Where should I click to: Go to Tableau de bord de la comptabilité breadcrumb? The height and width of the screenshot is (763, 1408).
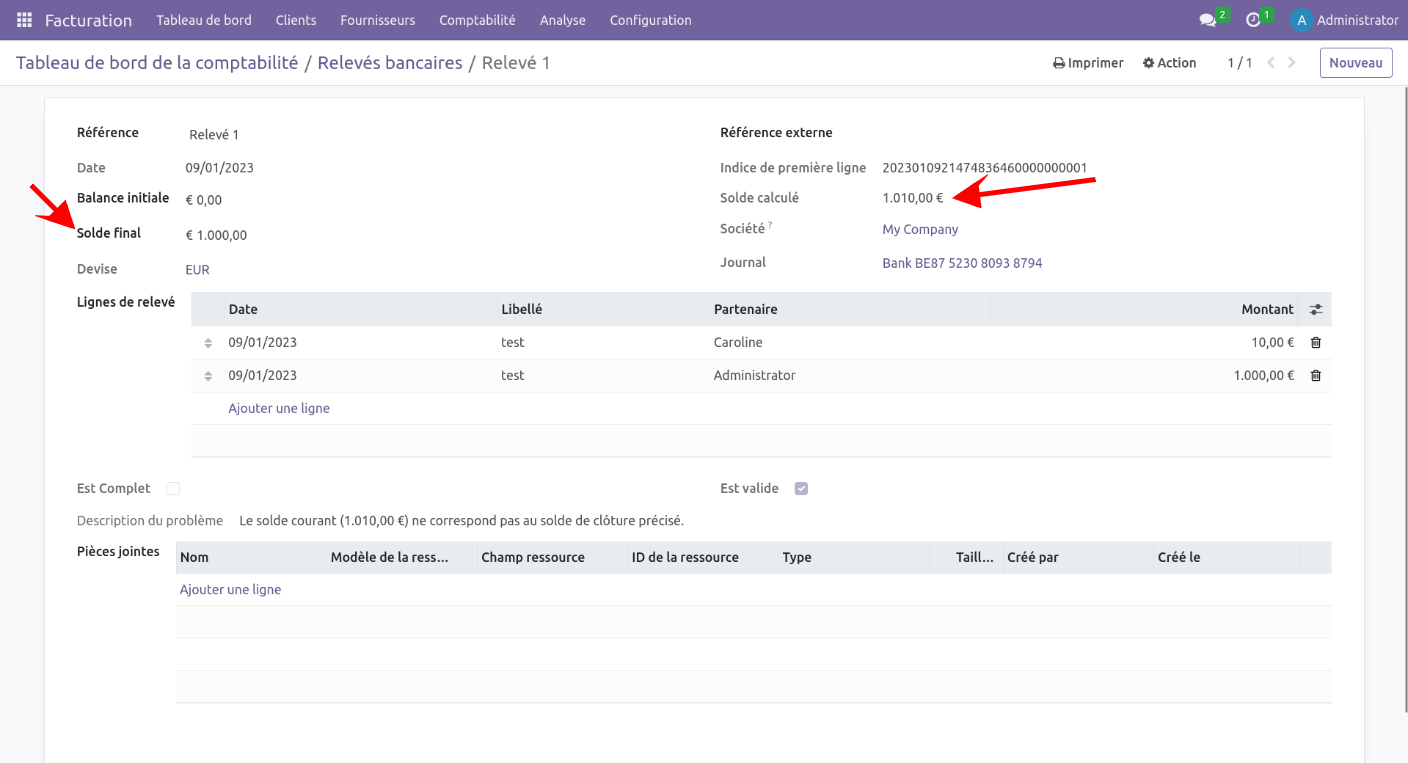pyautogui.click(x=157, y=63)
